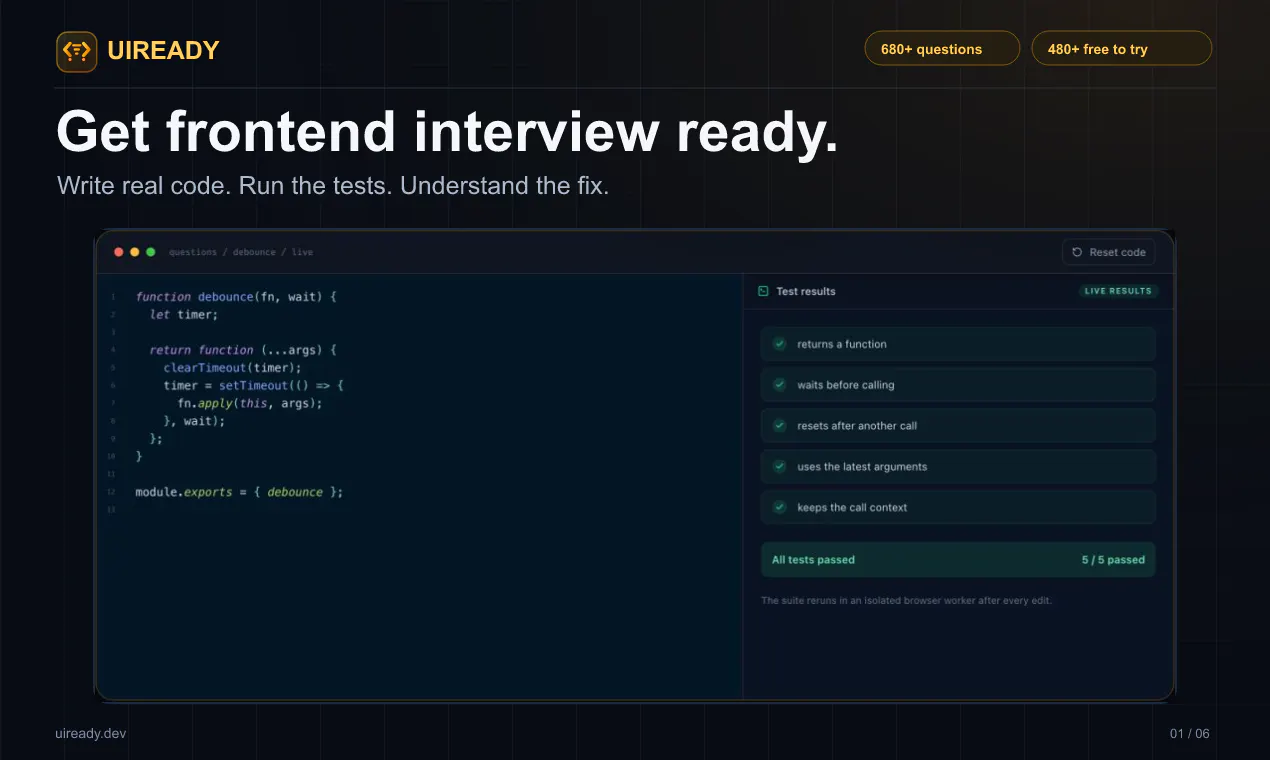The image size is (1270, 760).
Task: Click the UIREADY logo icon
Action: point(76,51)
